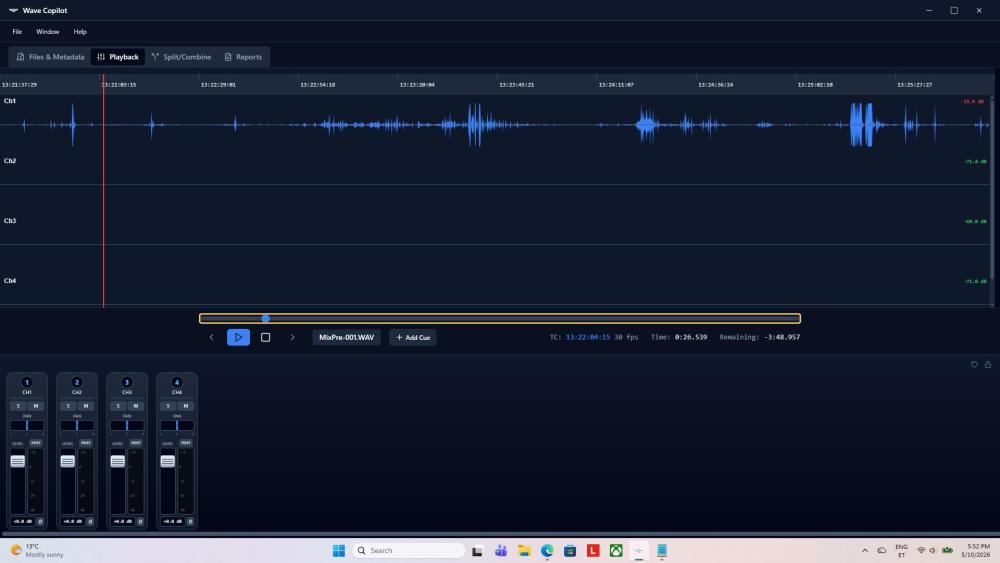1000x563 pixels.
Task: Toggle POST metering on CH2
Action: point(85,442)
